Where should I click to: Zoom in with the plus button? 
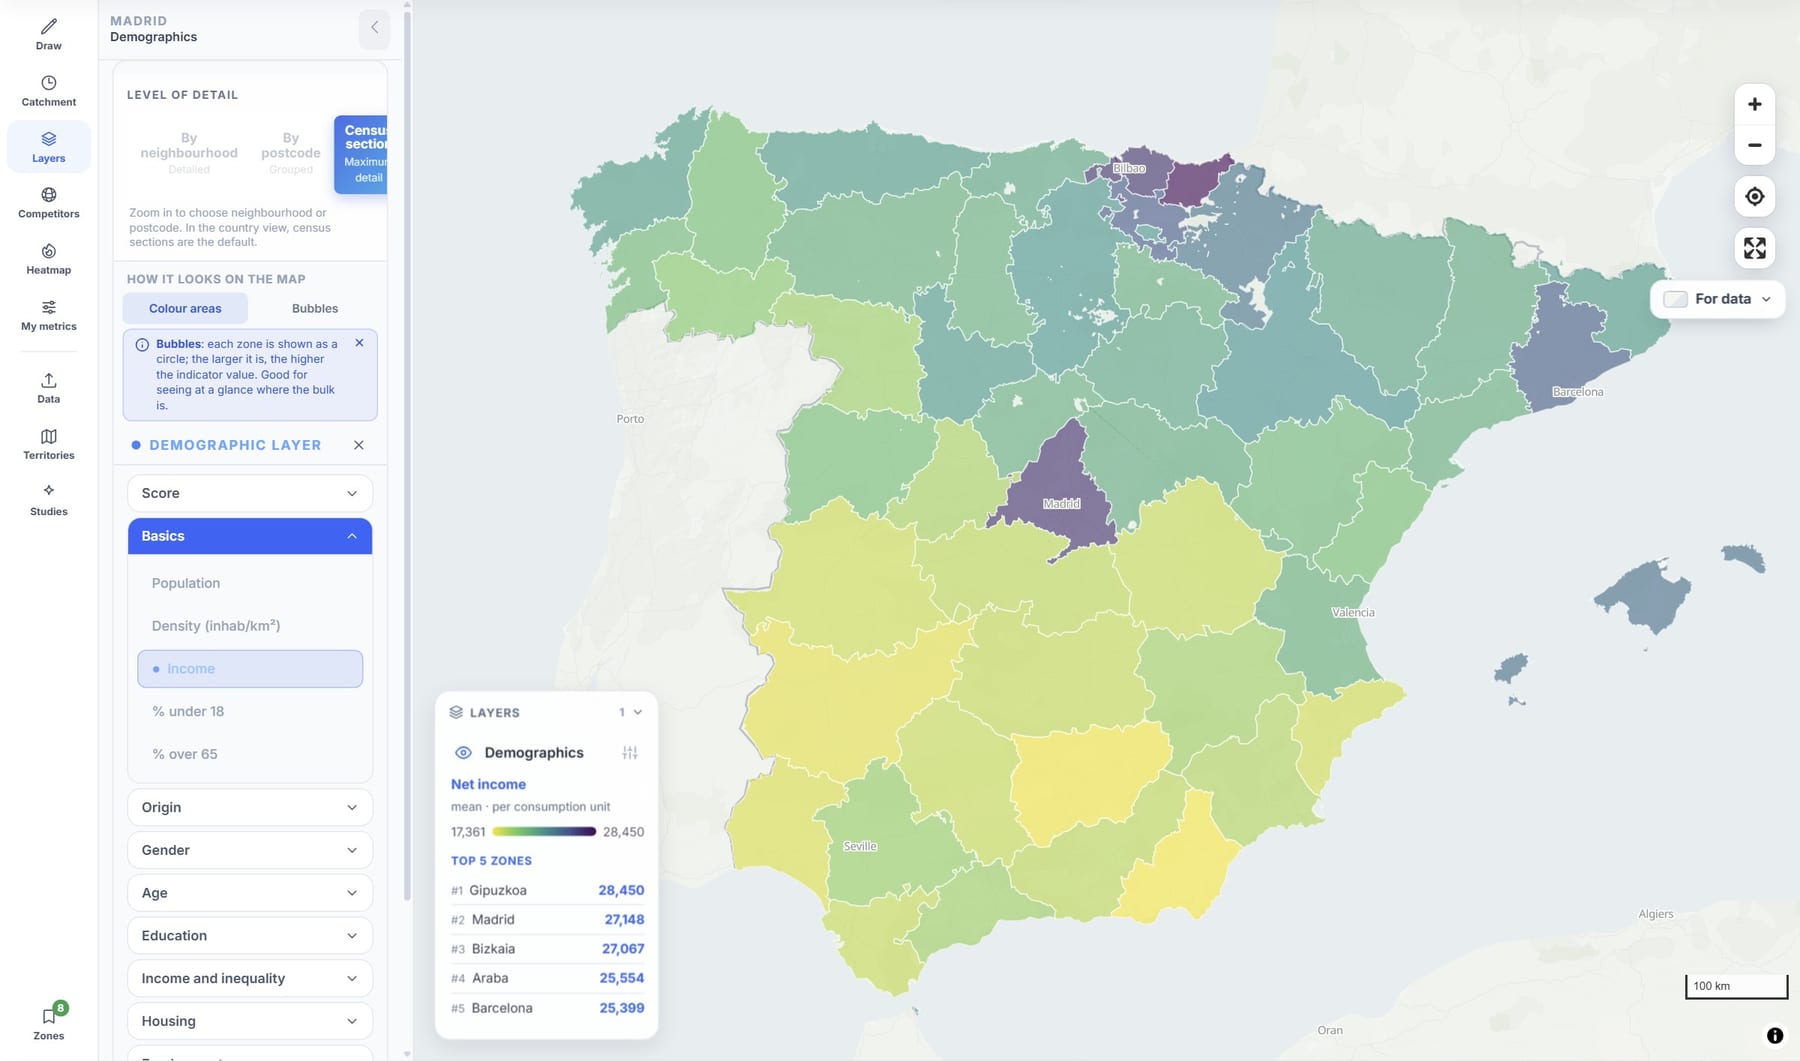coord(1754,104)
